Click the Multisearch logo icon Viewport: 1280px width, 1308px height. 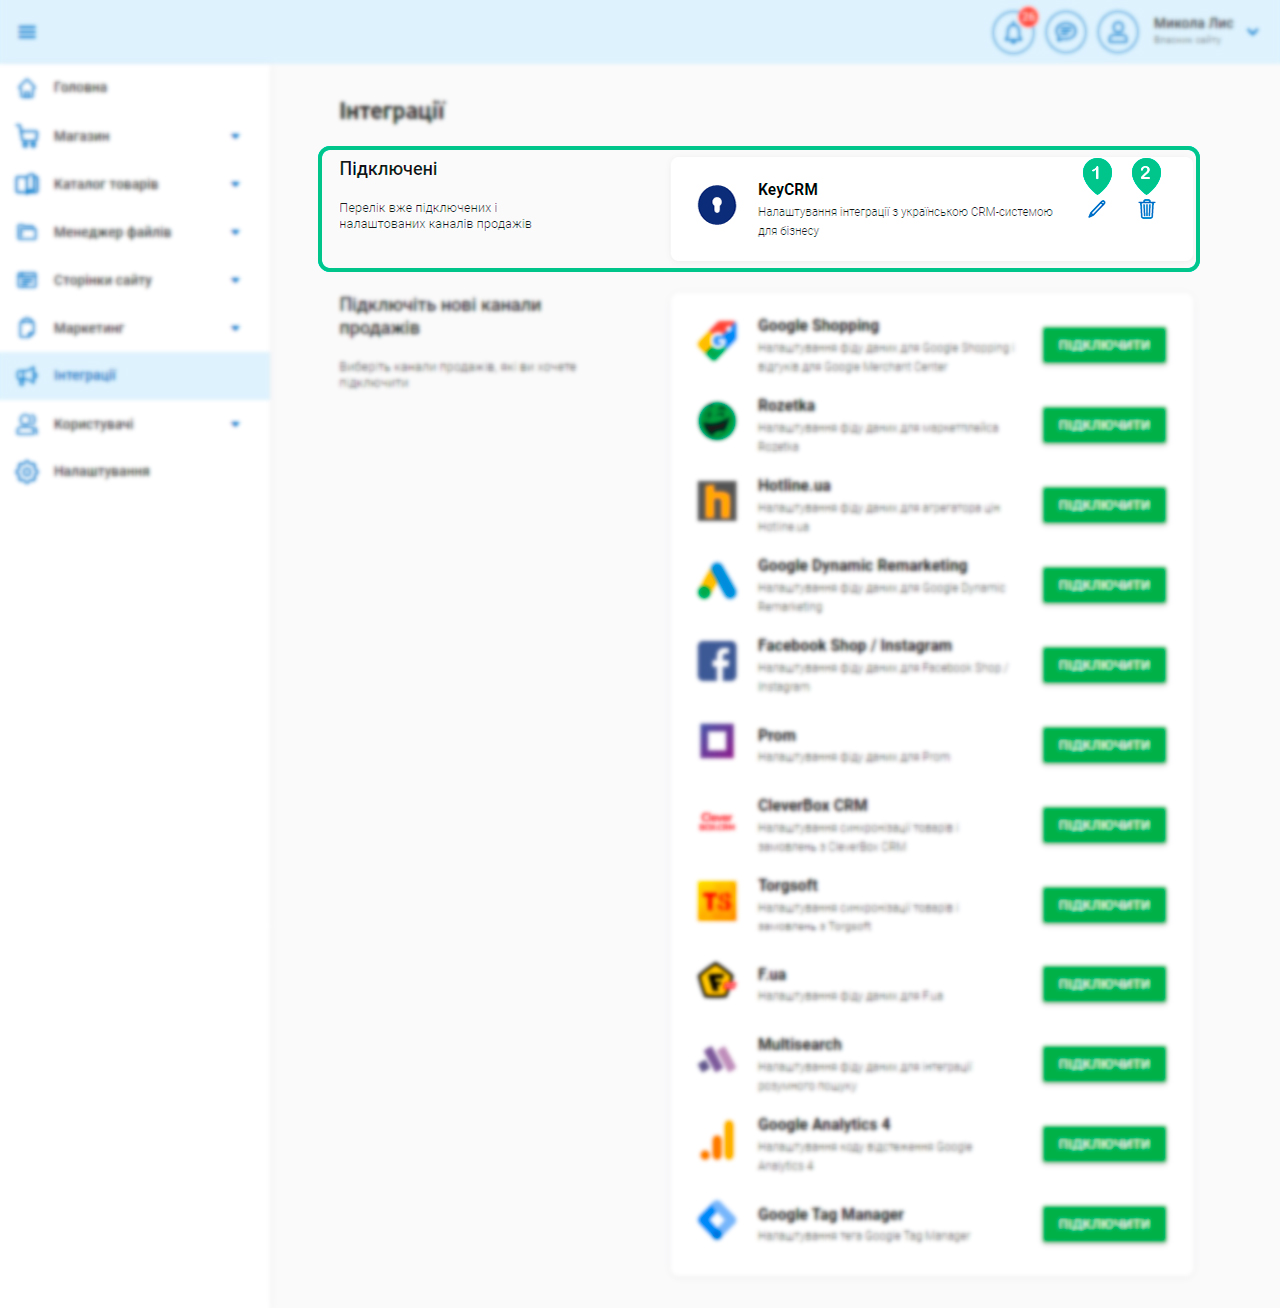pos(717,1059)
